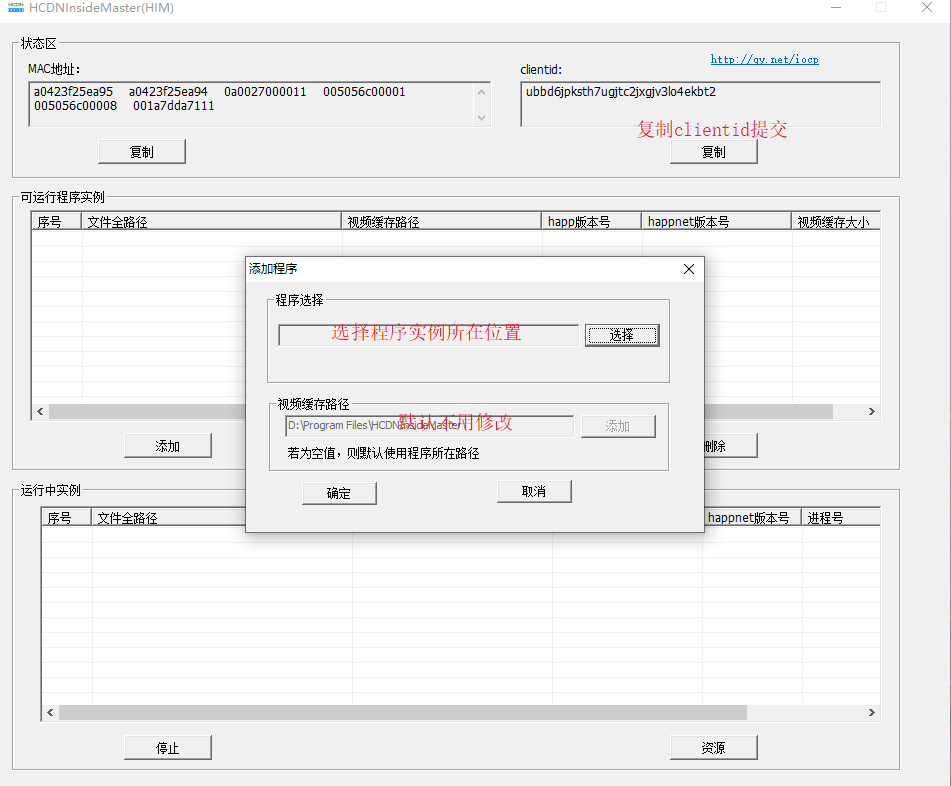This screenshot has width=951, height=786.
Task: Click the disabled 添加 button in dialog
Action: 618,426
